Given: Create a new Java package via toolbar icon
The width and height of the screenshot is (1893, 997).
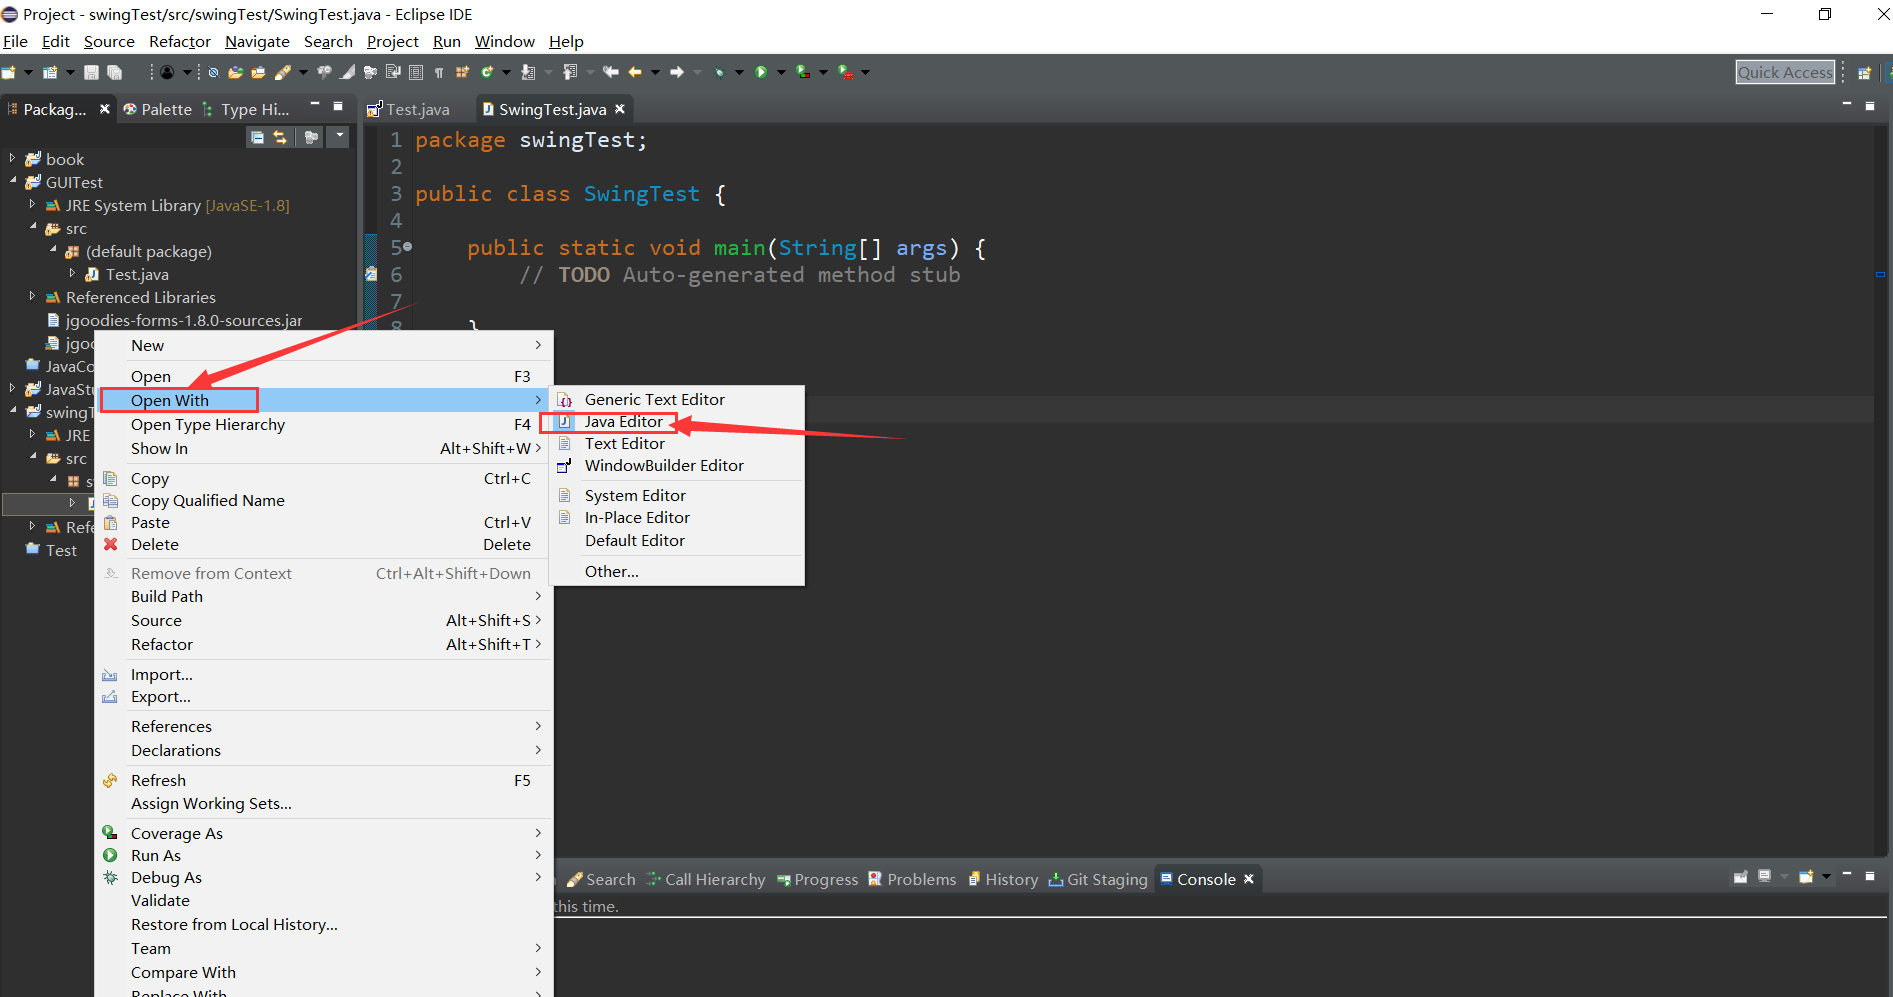Looking at the screenshot, I should [x=463, y=71].
